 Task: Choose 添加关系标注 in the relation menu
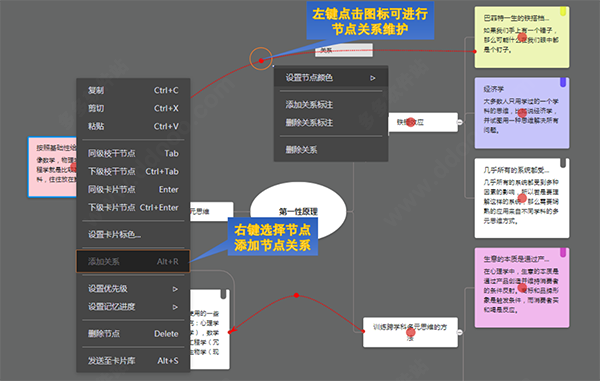[331, 104]
